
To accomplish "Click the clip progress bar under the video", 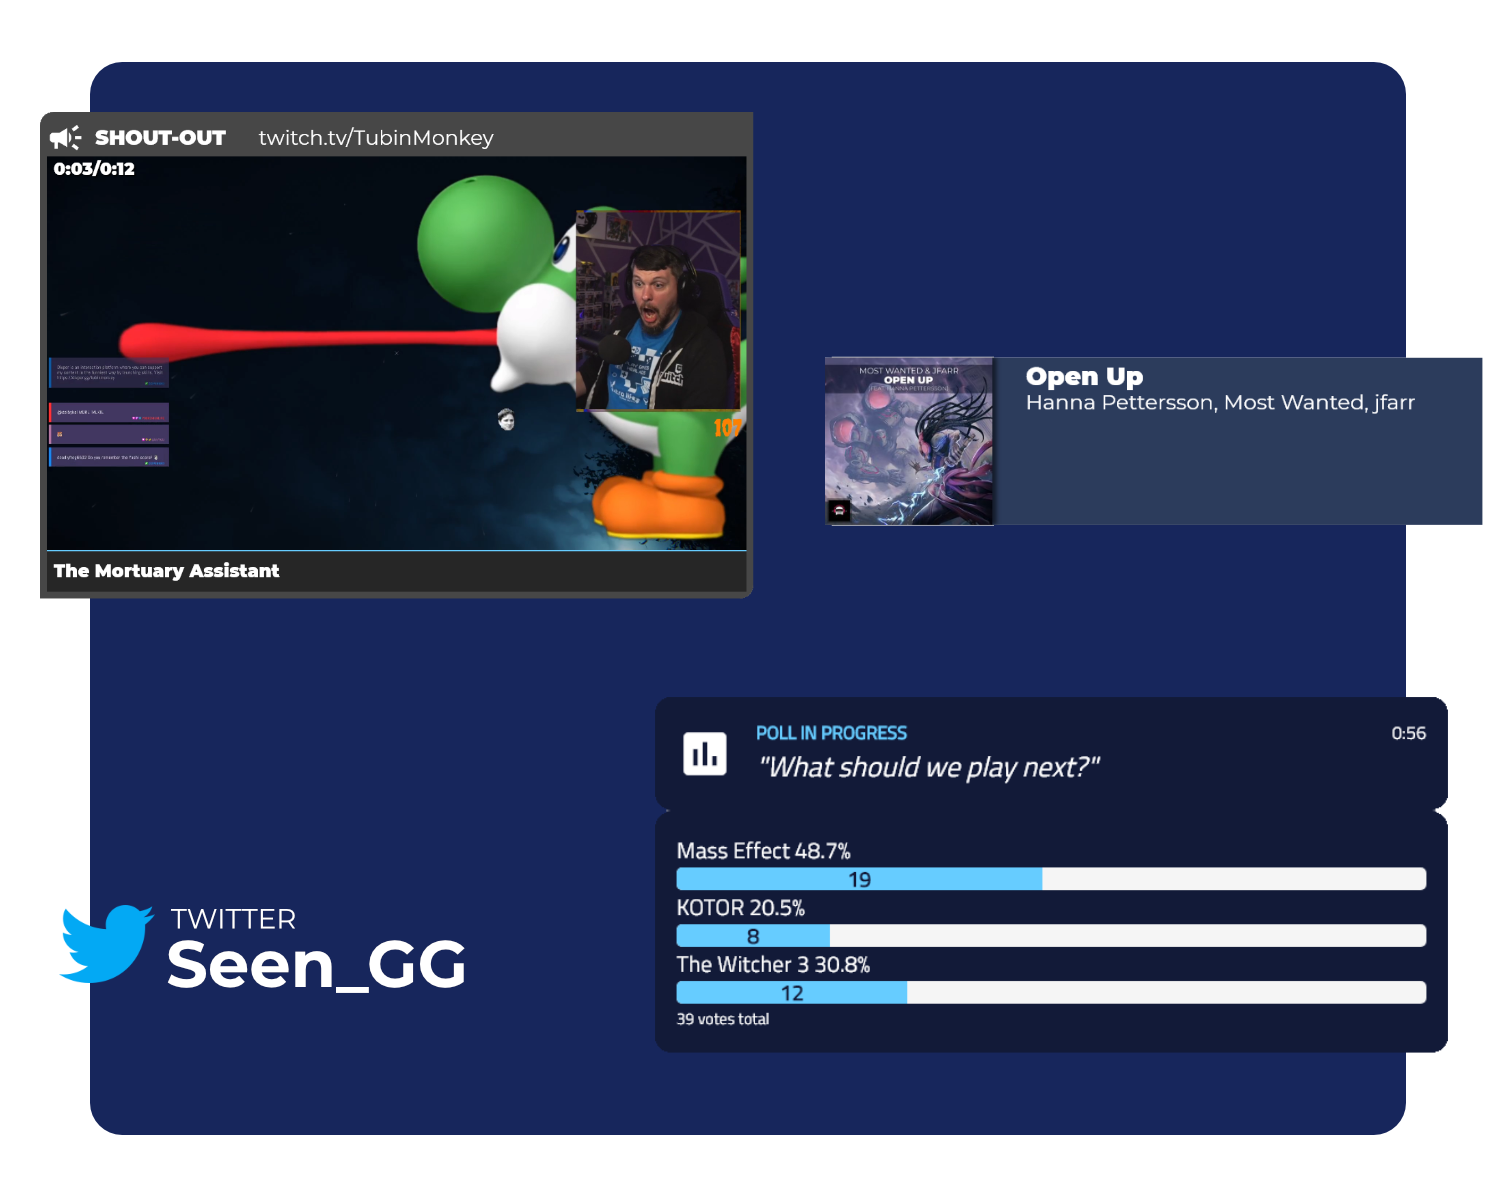I will pos(397,550).
